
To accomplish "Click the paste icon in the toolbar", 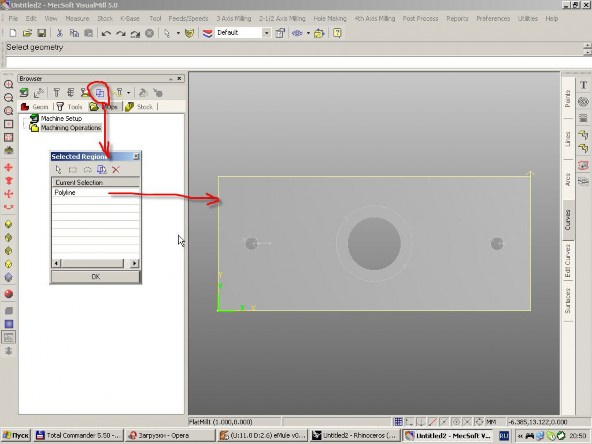I will click(88, 33).
